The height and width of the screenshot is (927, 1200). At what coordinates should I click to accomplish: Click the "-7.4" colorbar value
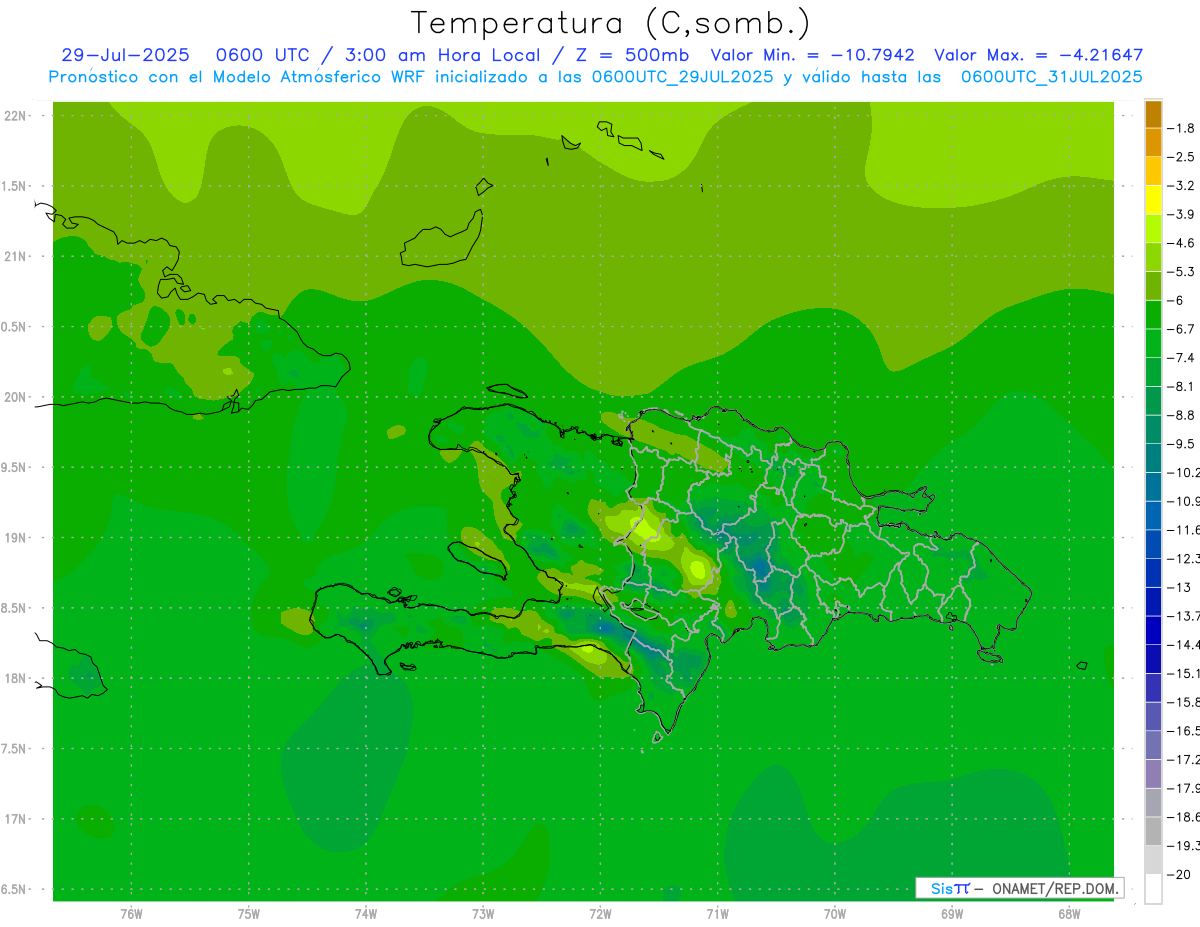pos(1182,358)
